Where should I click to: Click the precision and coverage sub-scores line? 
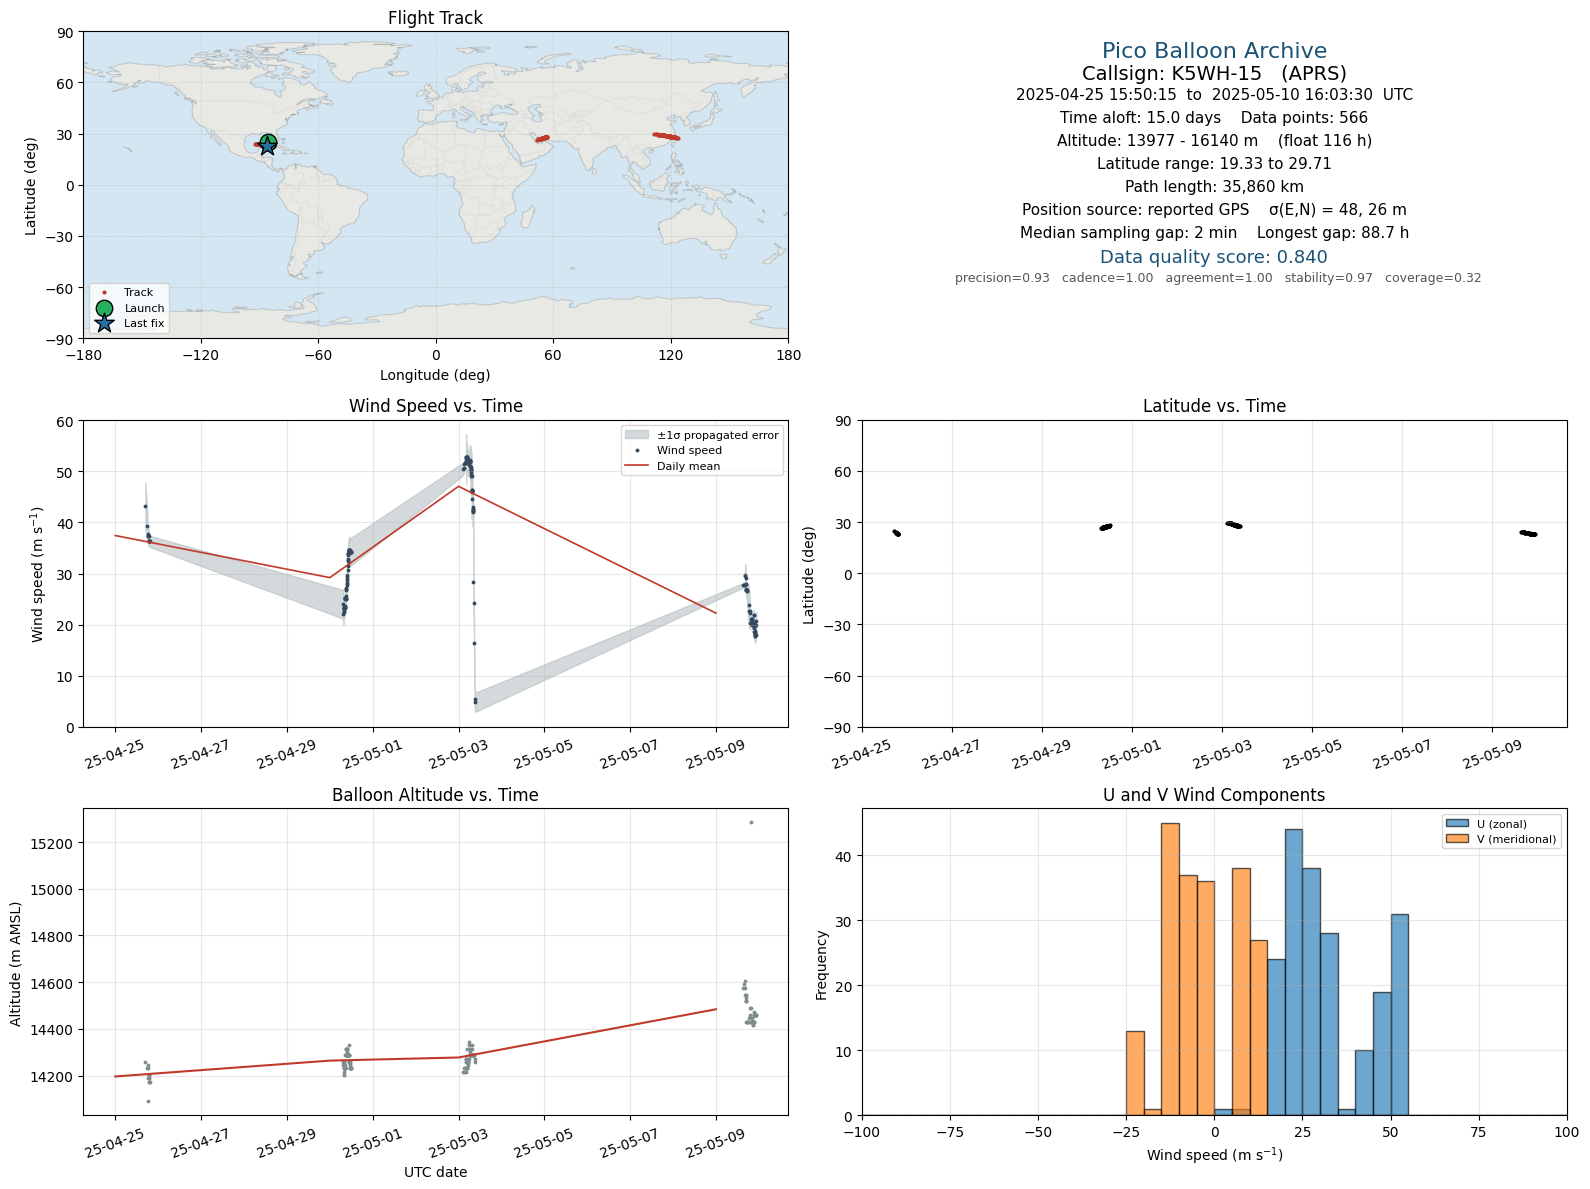click(x=1218, y=278)
